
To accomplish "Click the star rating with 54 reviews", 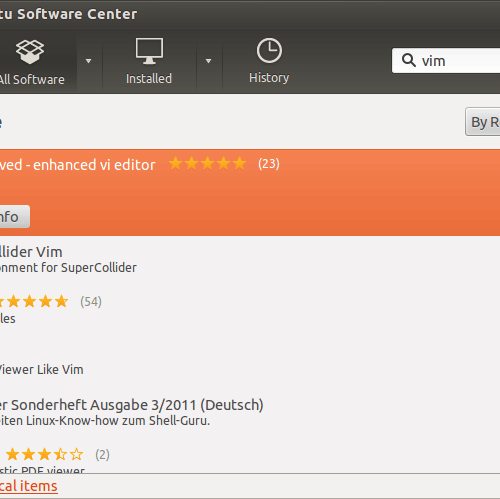I will (x=34, y=302).
